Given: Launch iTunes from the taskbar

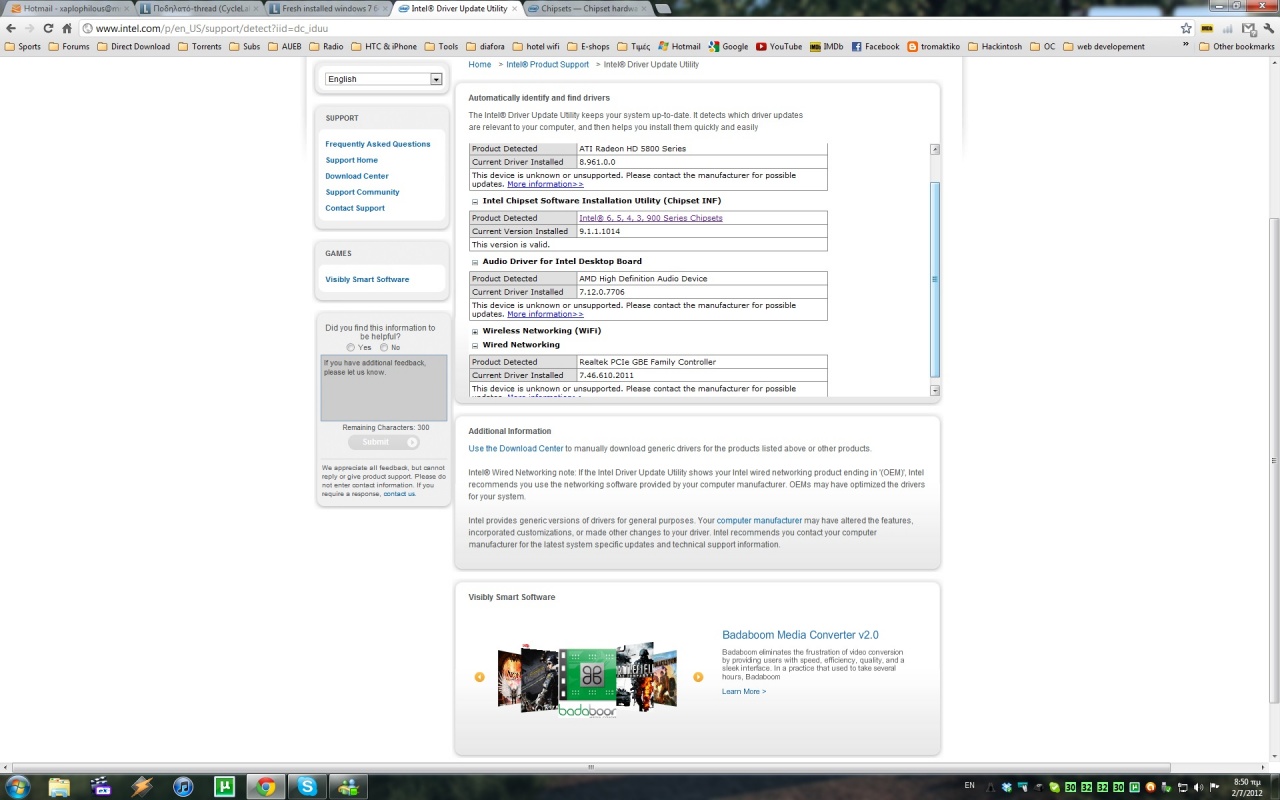Looking at the screenshot, I should coord(183,786).
